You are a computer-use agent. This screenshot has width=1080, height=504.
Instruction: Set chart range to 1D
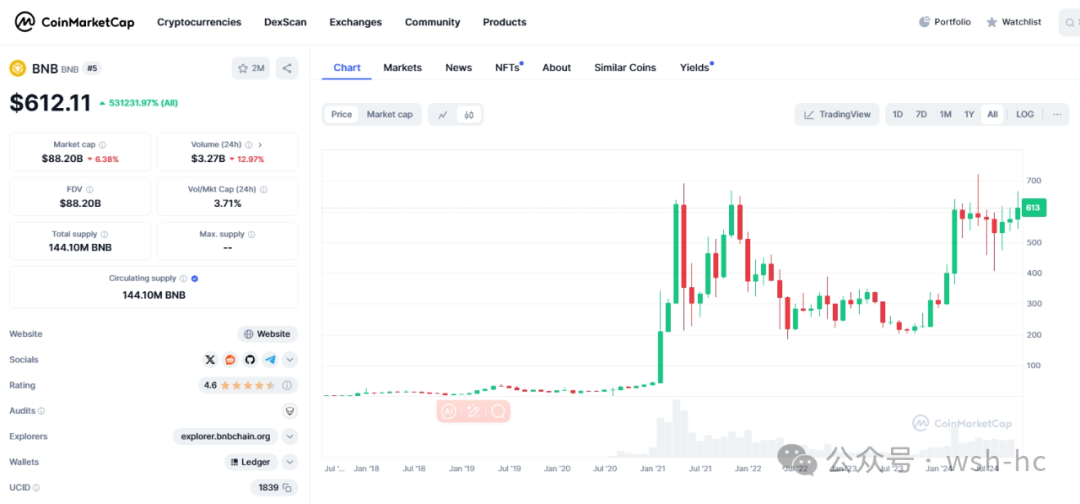click(x=897, y=114)
